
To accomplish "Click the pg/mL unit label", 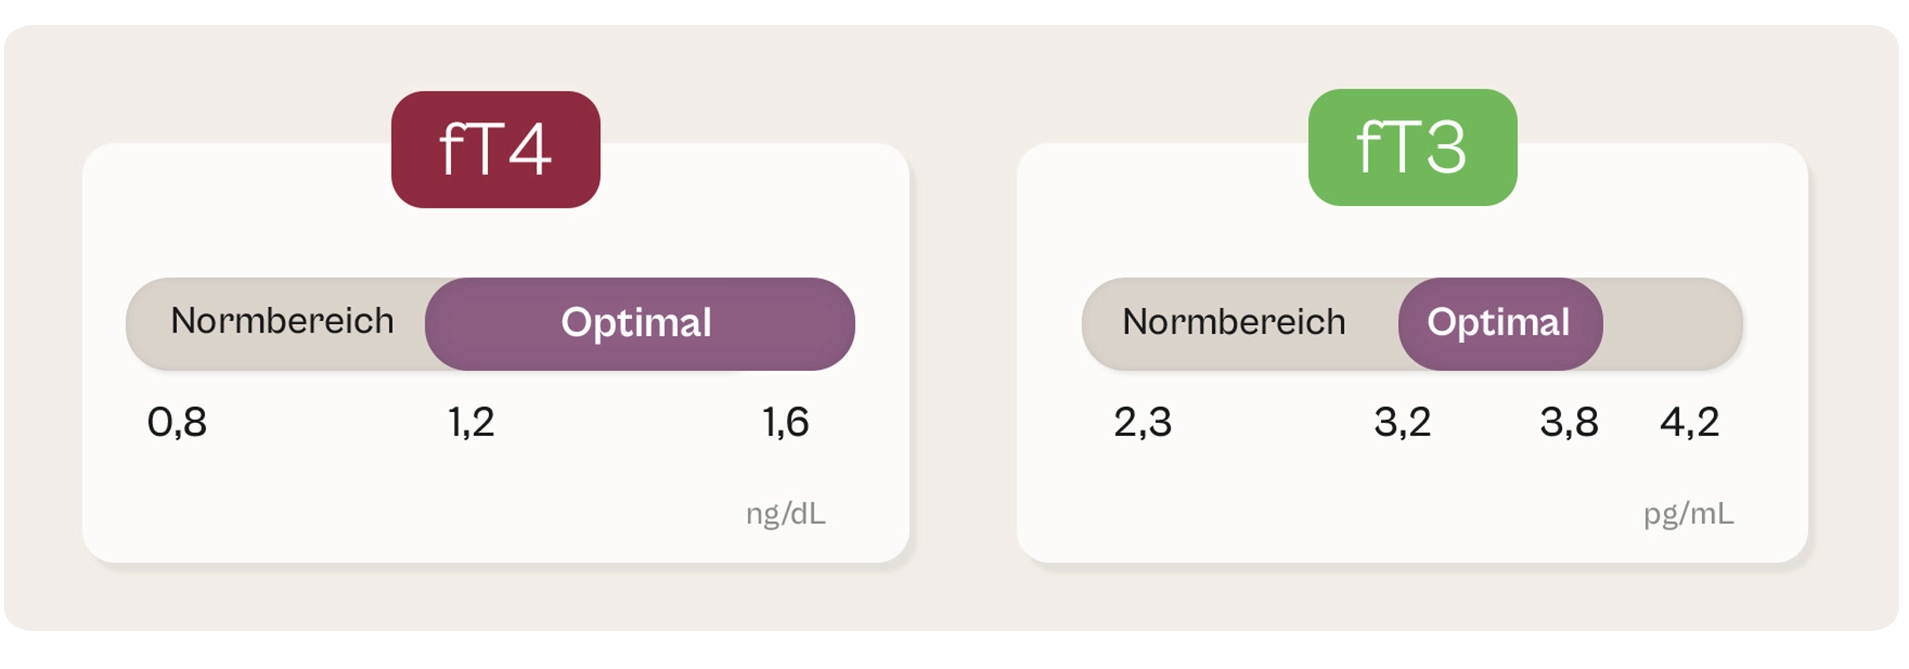I will pyautogui.click(x=1689, y=514).
